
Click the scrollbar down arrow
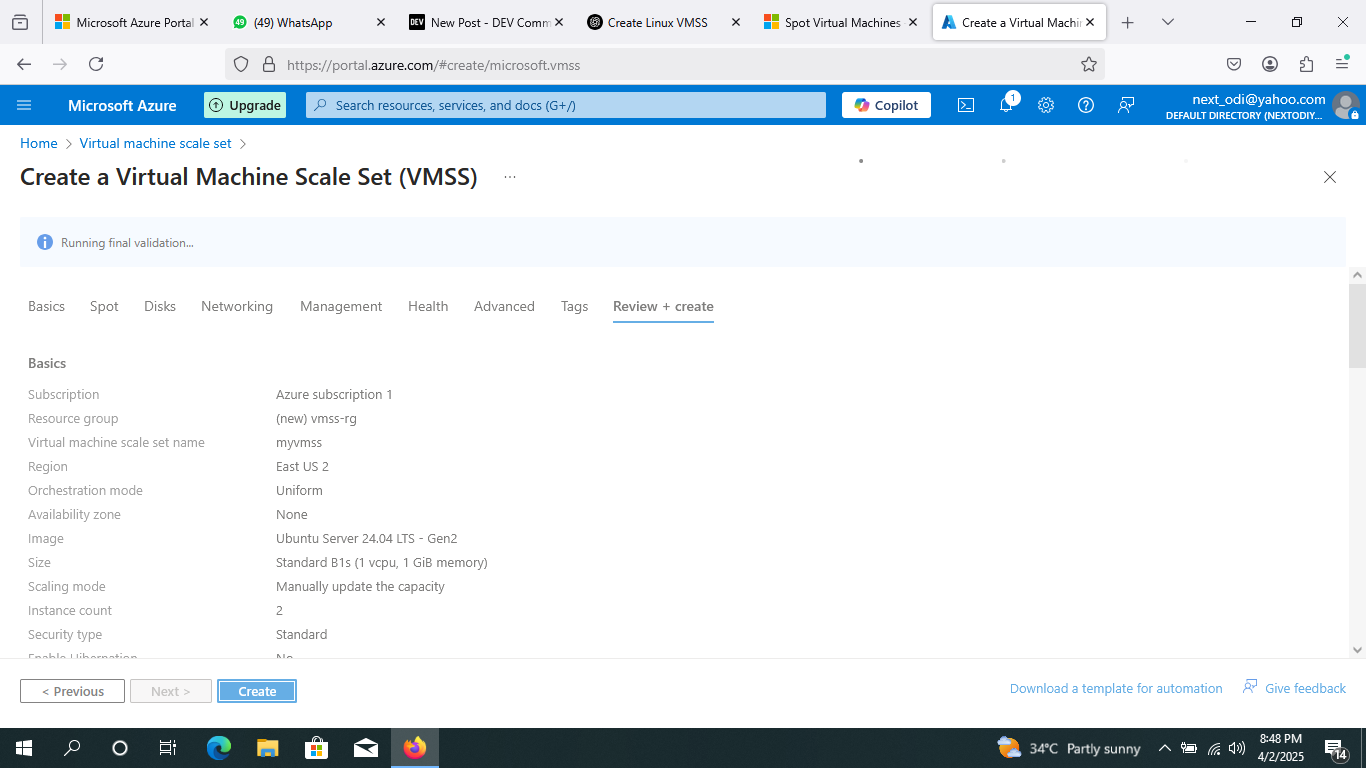1357,650
